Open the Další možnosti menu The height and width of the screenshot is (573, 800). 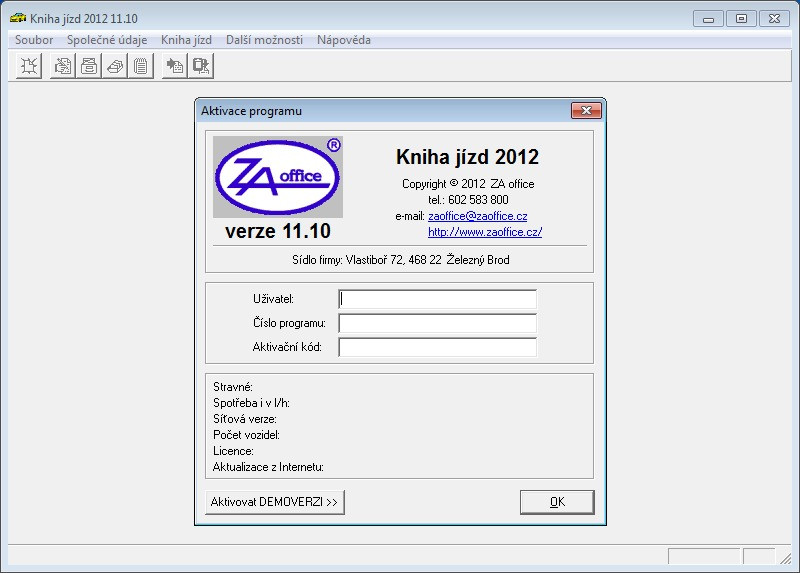(x=264, y=40)
